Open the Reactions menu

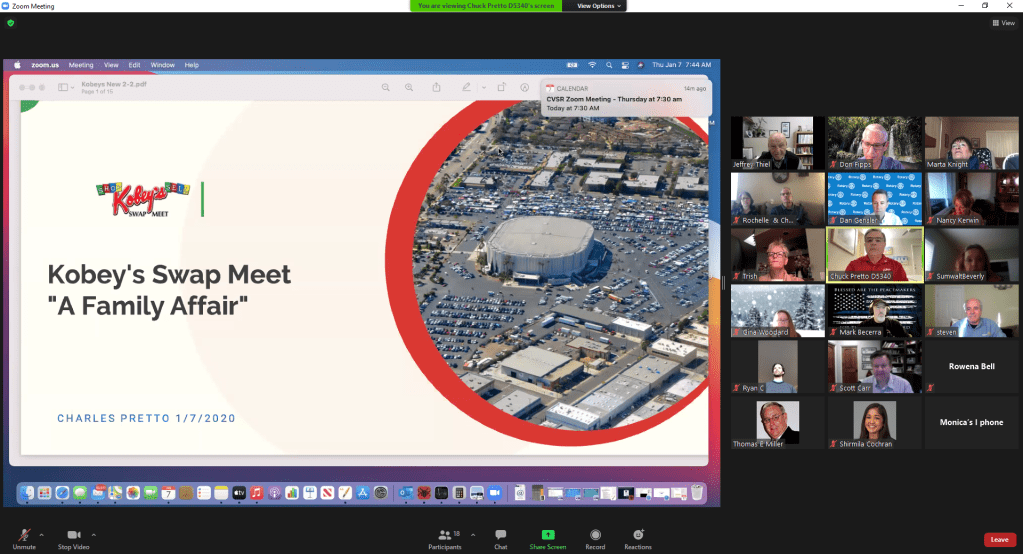coord(638,538)
